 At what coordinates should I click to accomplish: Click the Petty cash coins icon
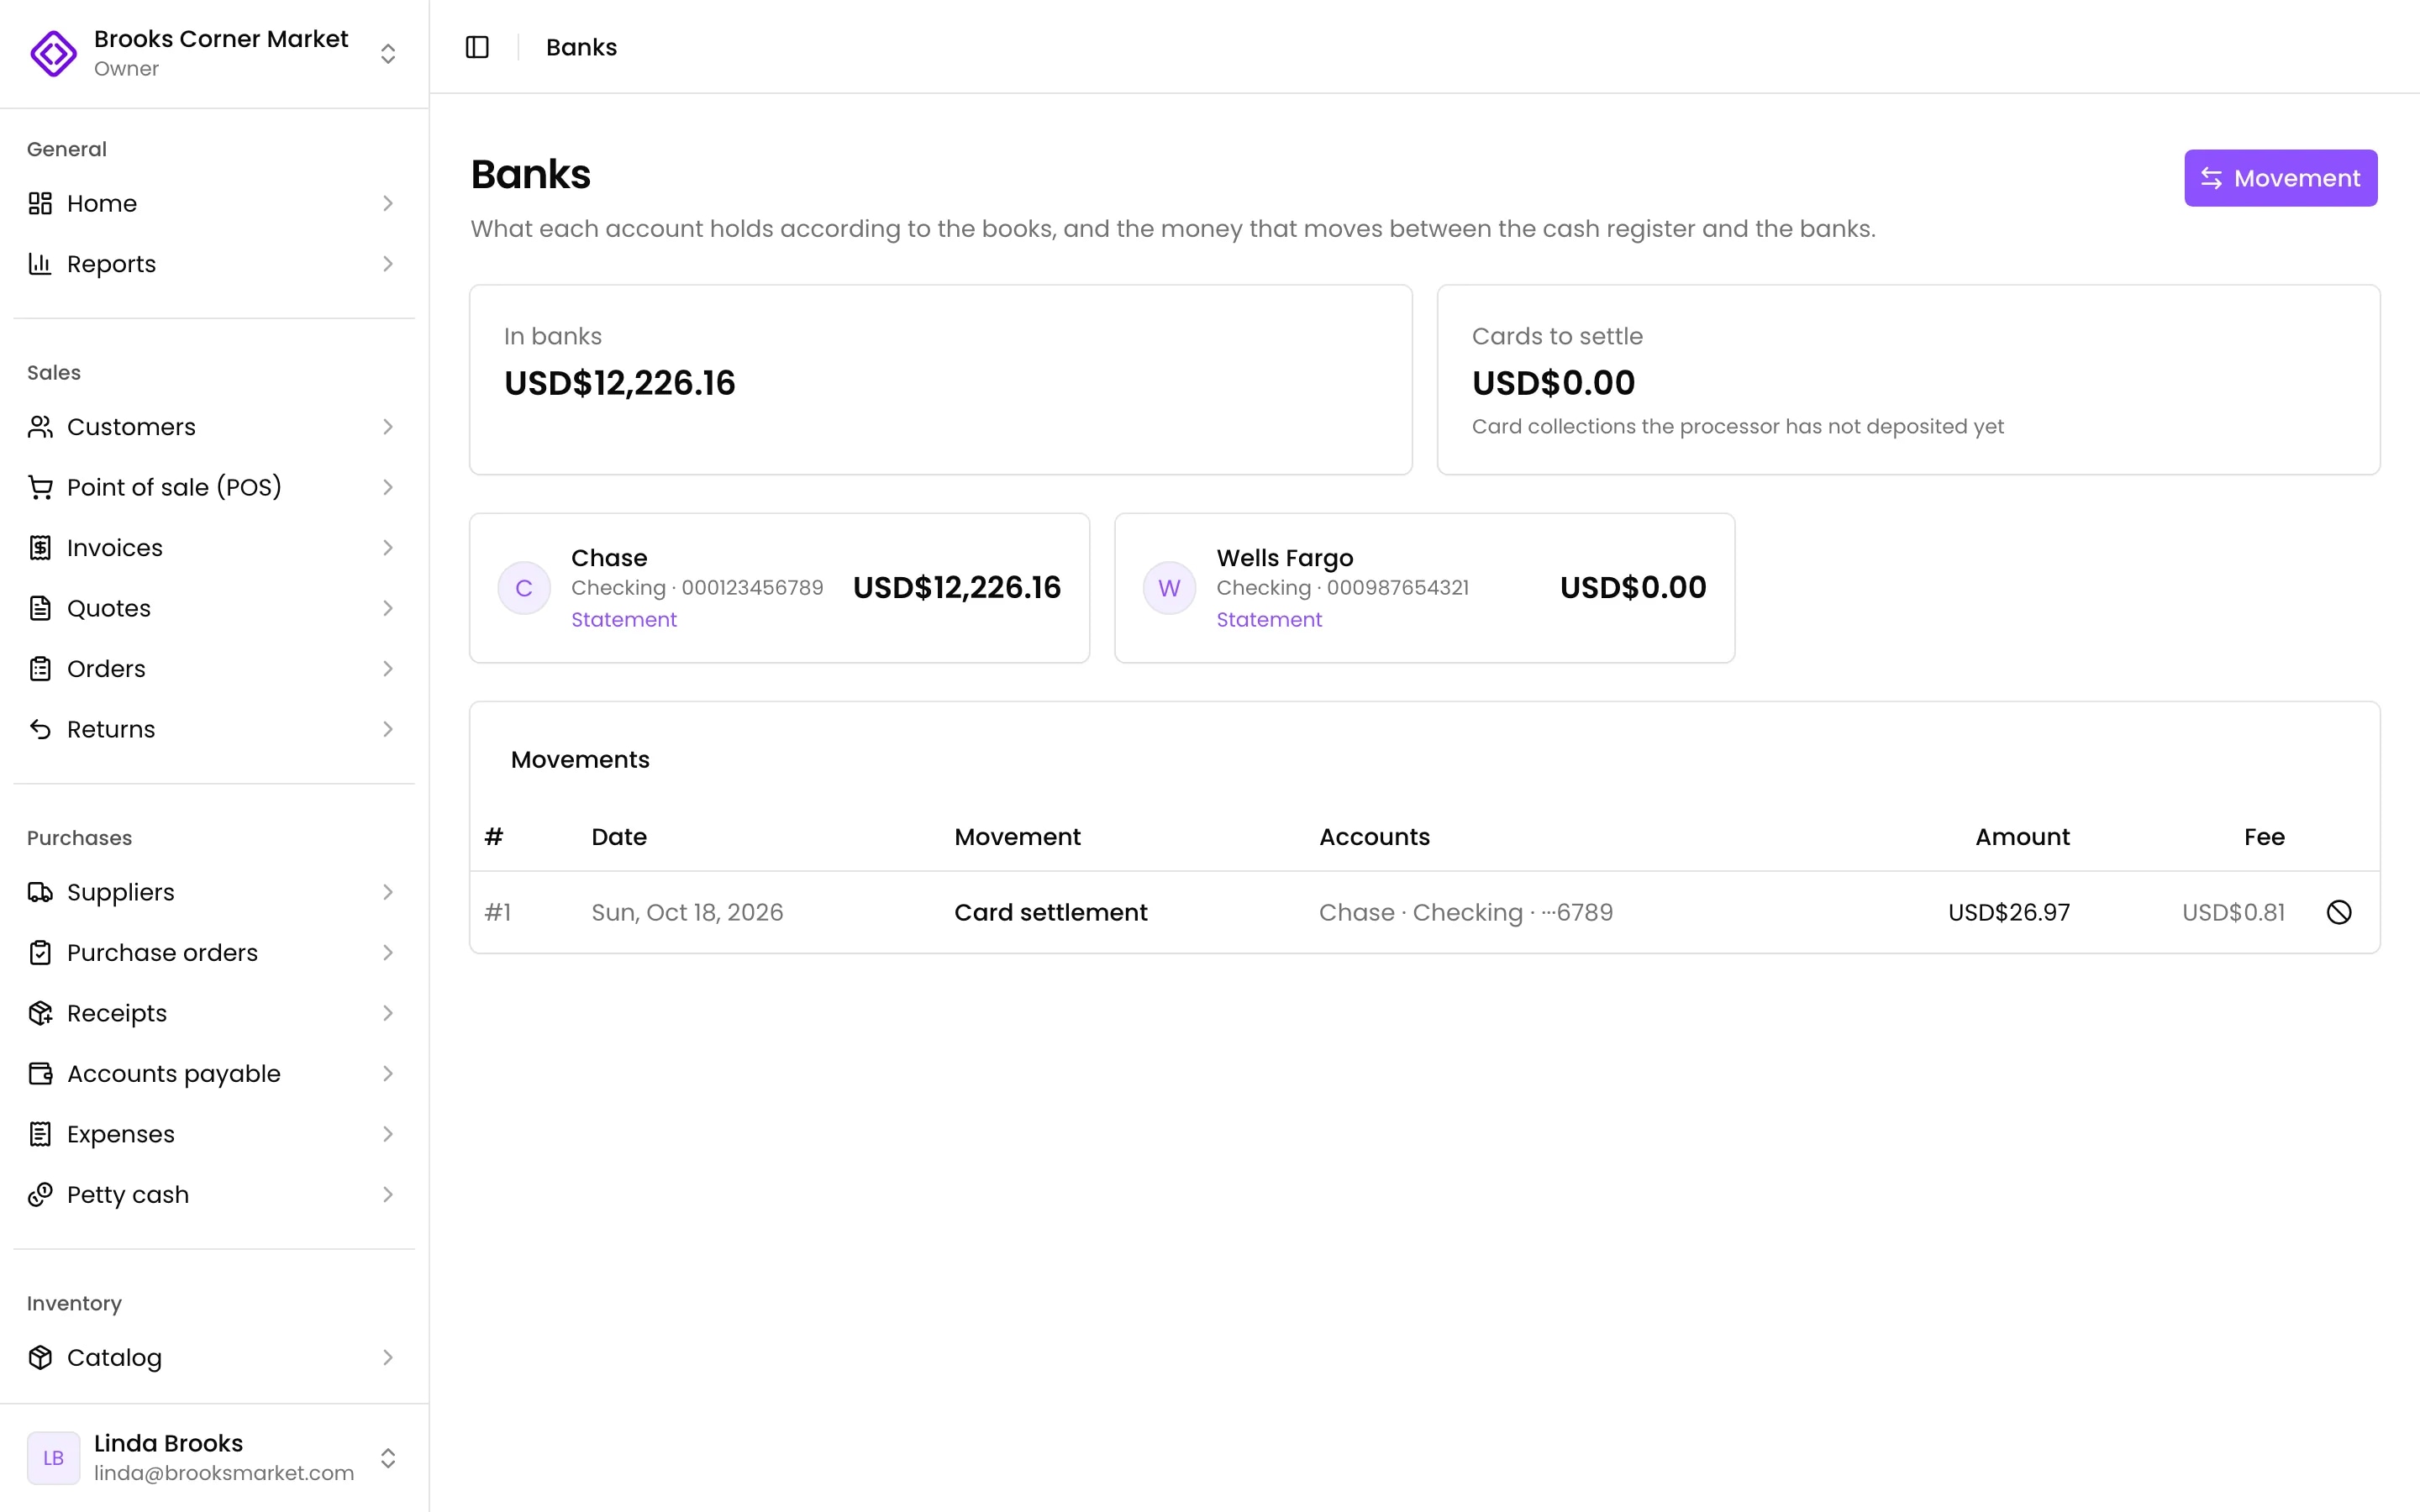coord(40,1195)
